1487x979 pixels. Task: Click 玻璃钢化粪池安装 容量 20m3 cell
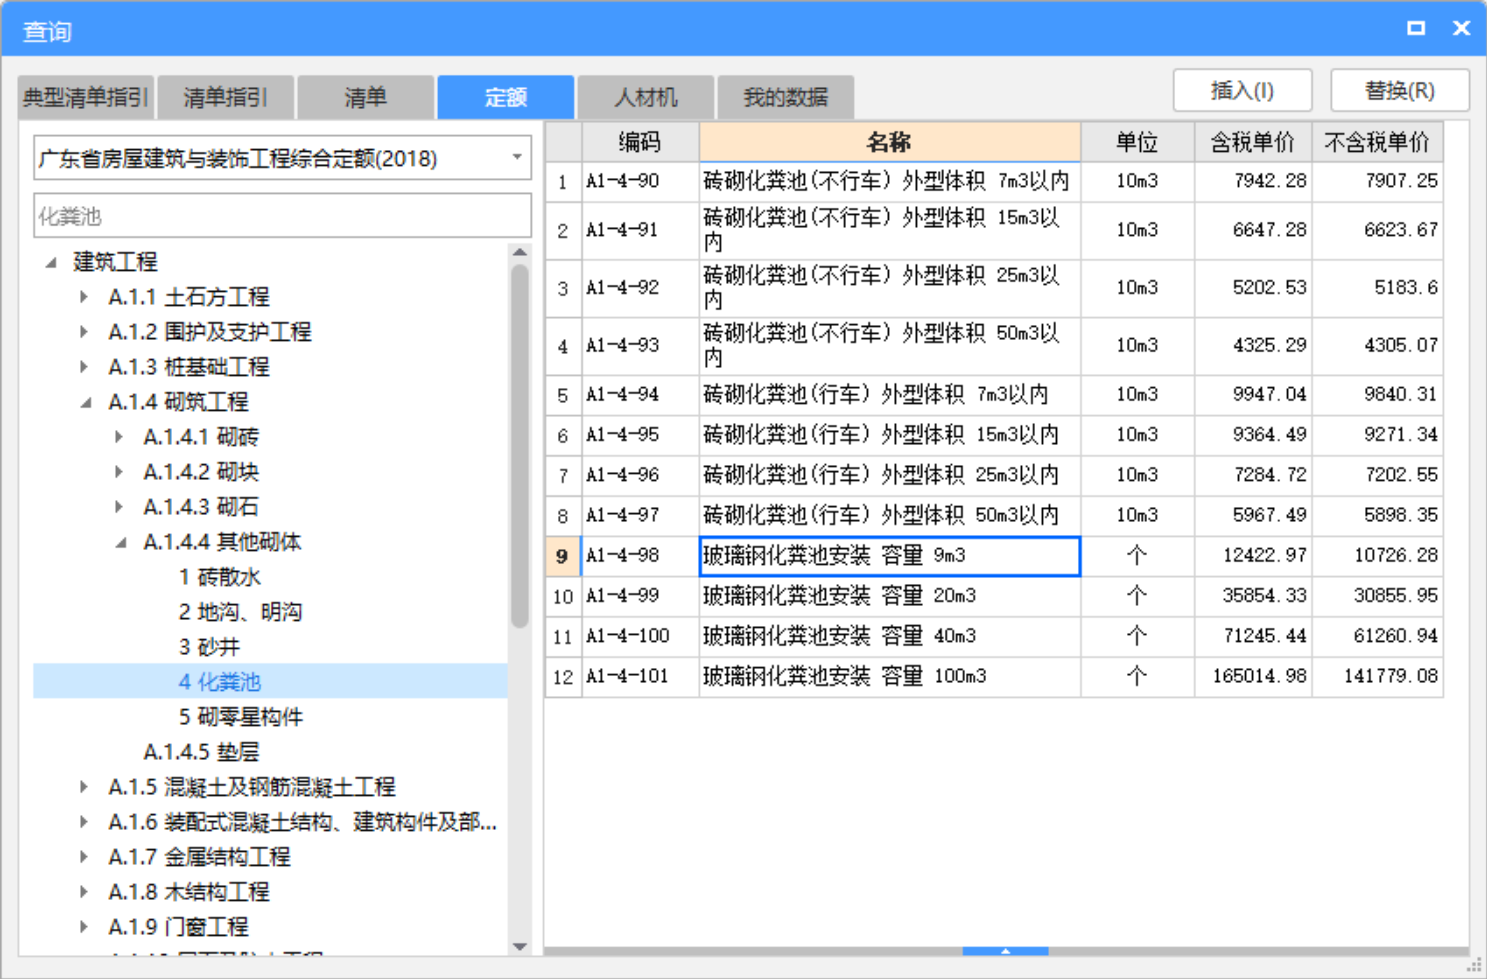tap(890, 596)
